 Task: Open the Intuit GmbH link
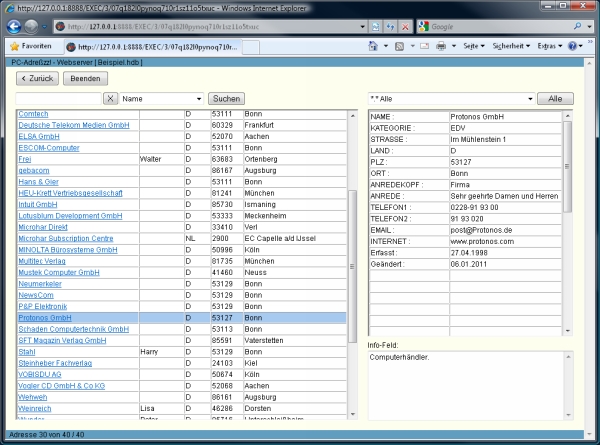pos(38,205)
